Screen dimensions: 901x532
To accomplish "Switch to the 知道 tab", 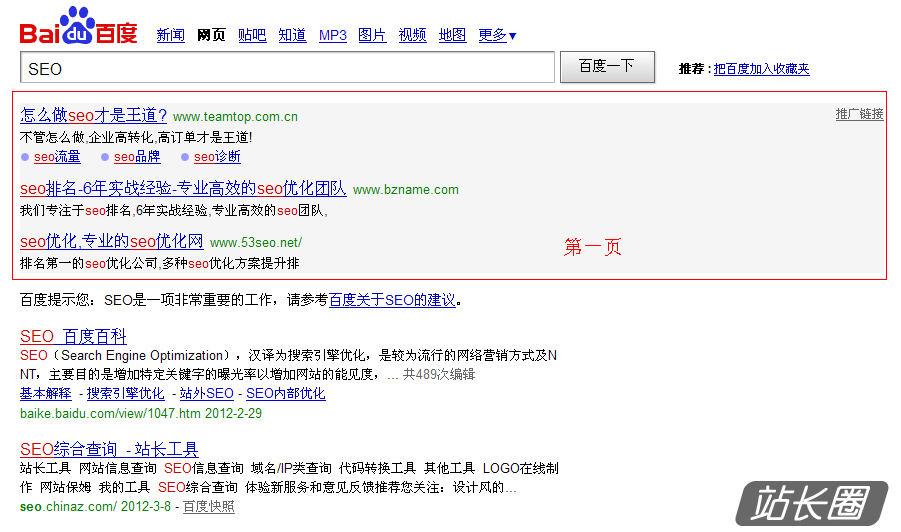I will 292,35.
